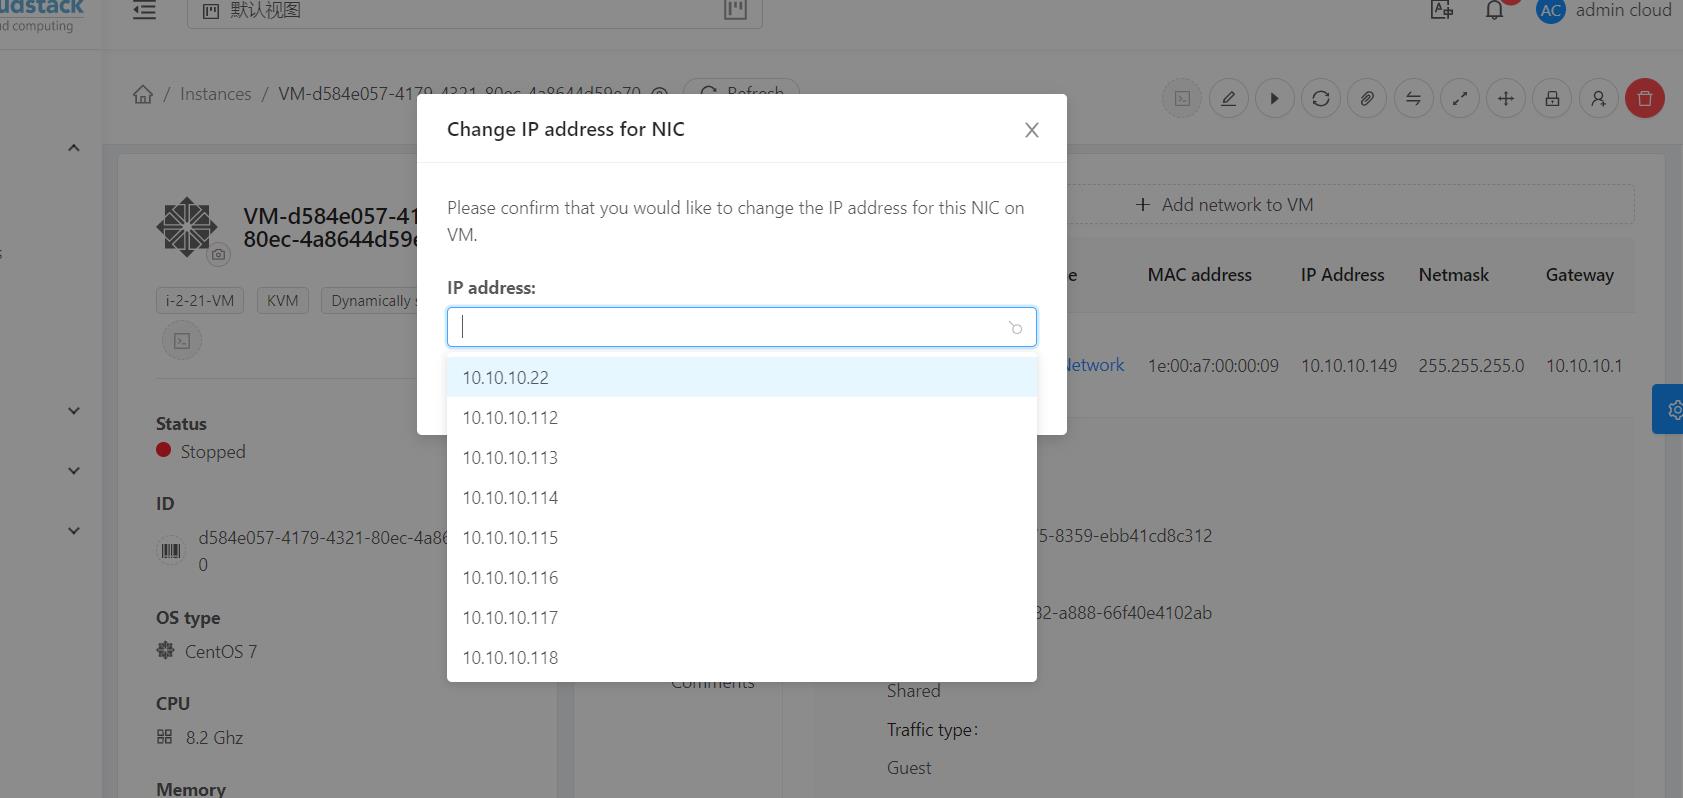Click the kanban icon in view selector

tap(735, 10)
